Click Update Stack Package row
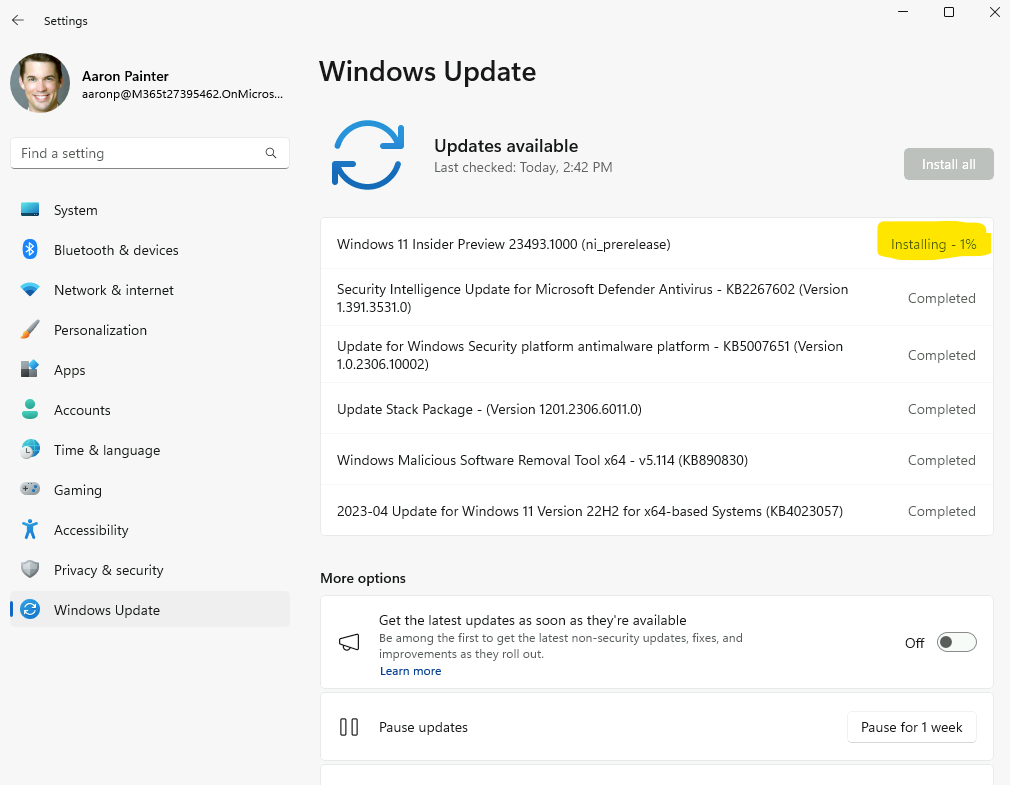Viewport: 1010px width, 785px height. [656, 409]
